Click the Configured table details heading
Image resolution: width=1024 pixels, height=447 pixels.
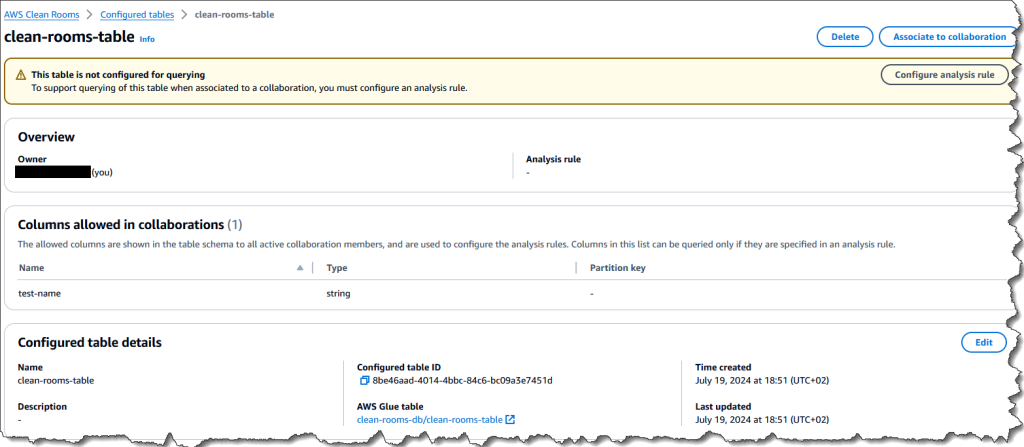coord(89,342)
